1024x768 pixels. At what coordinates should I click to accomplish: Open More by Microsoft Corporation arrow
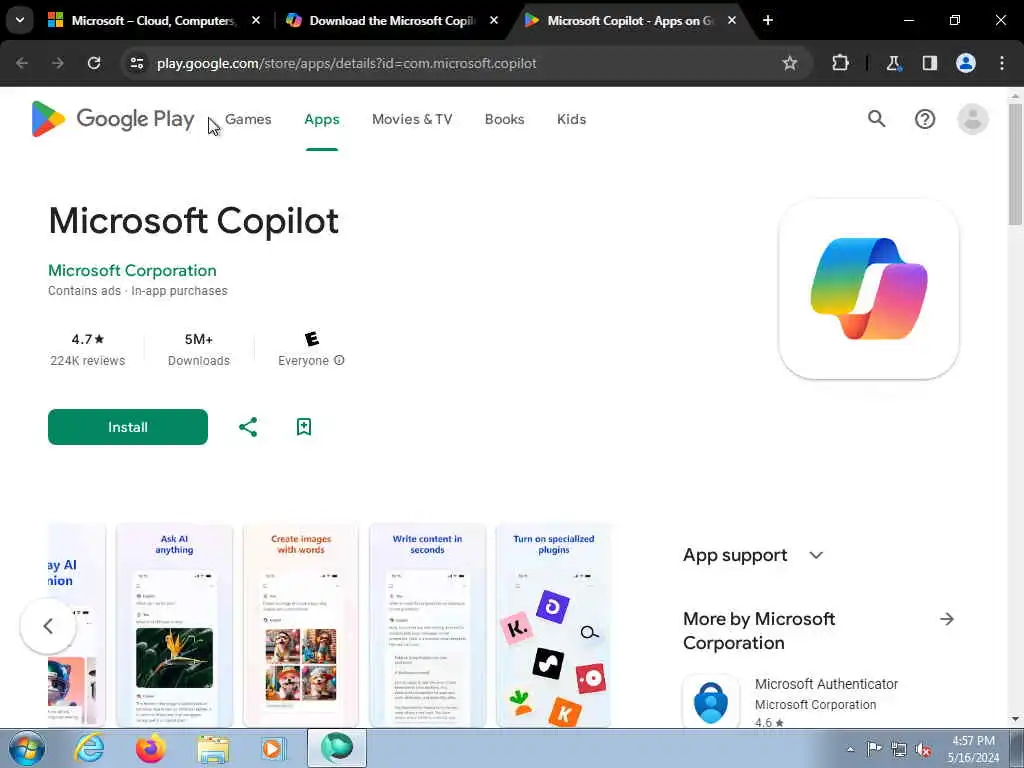(946, 619)
